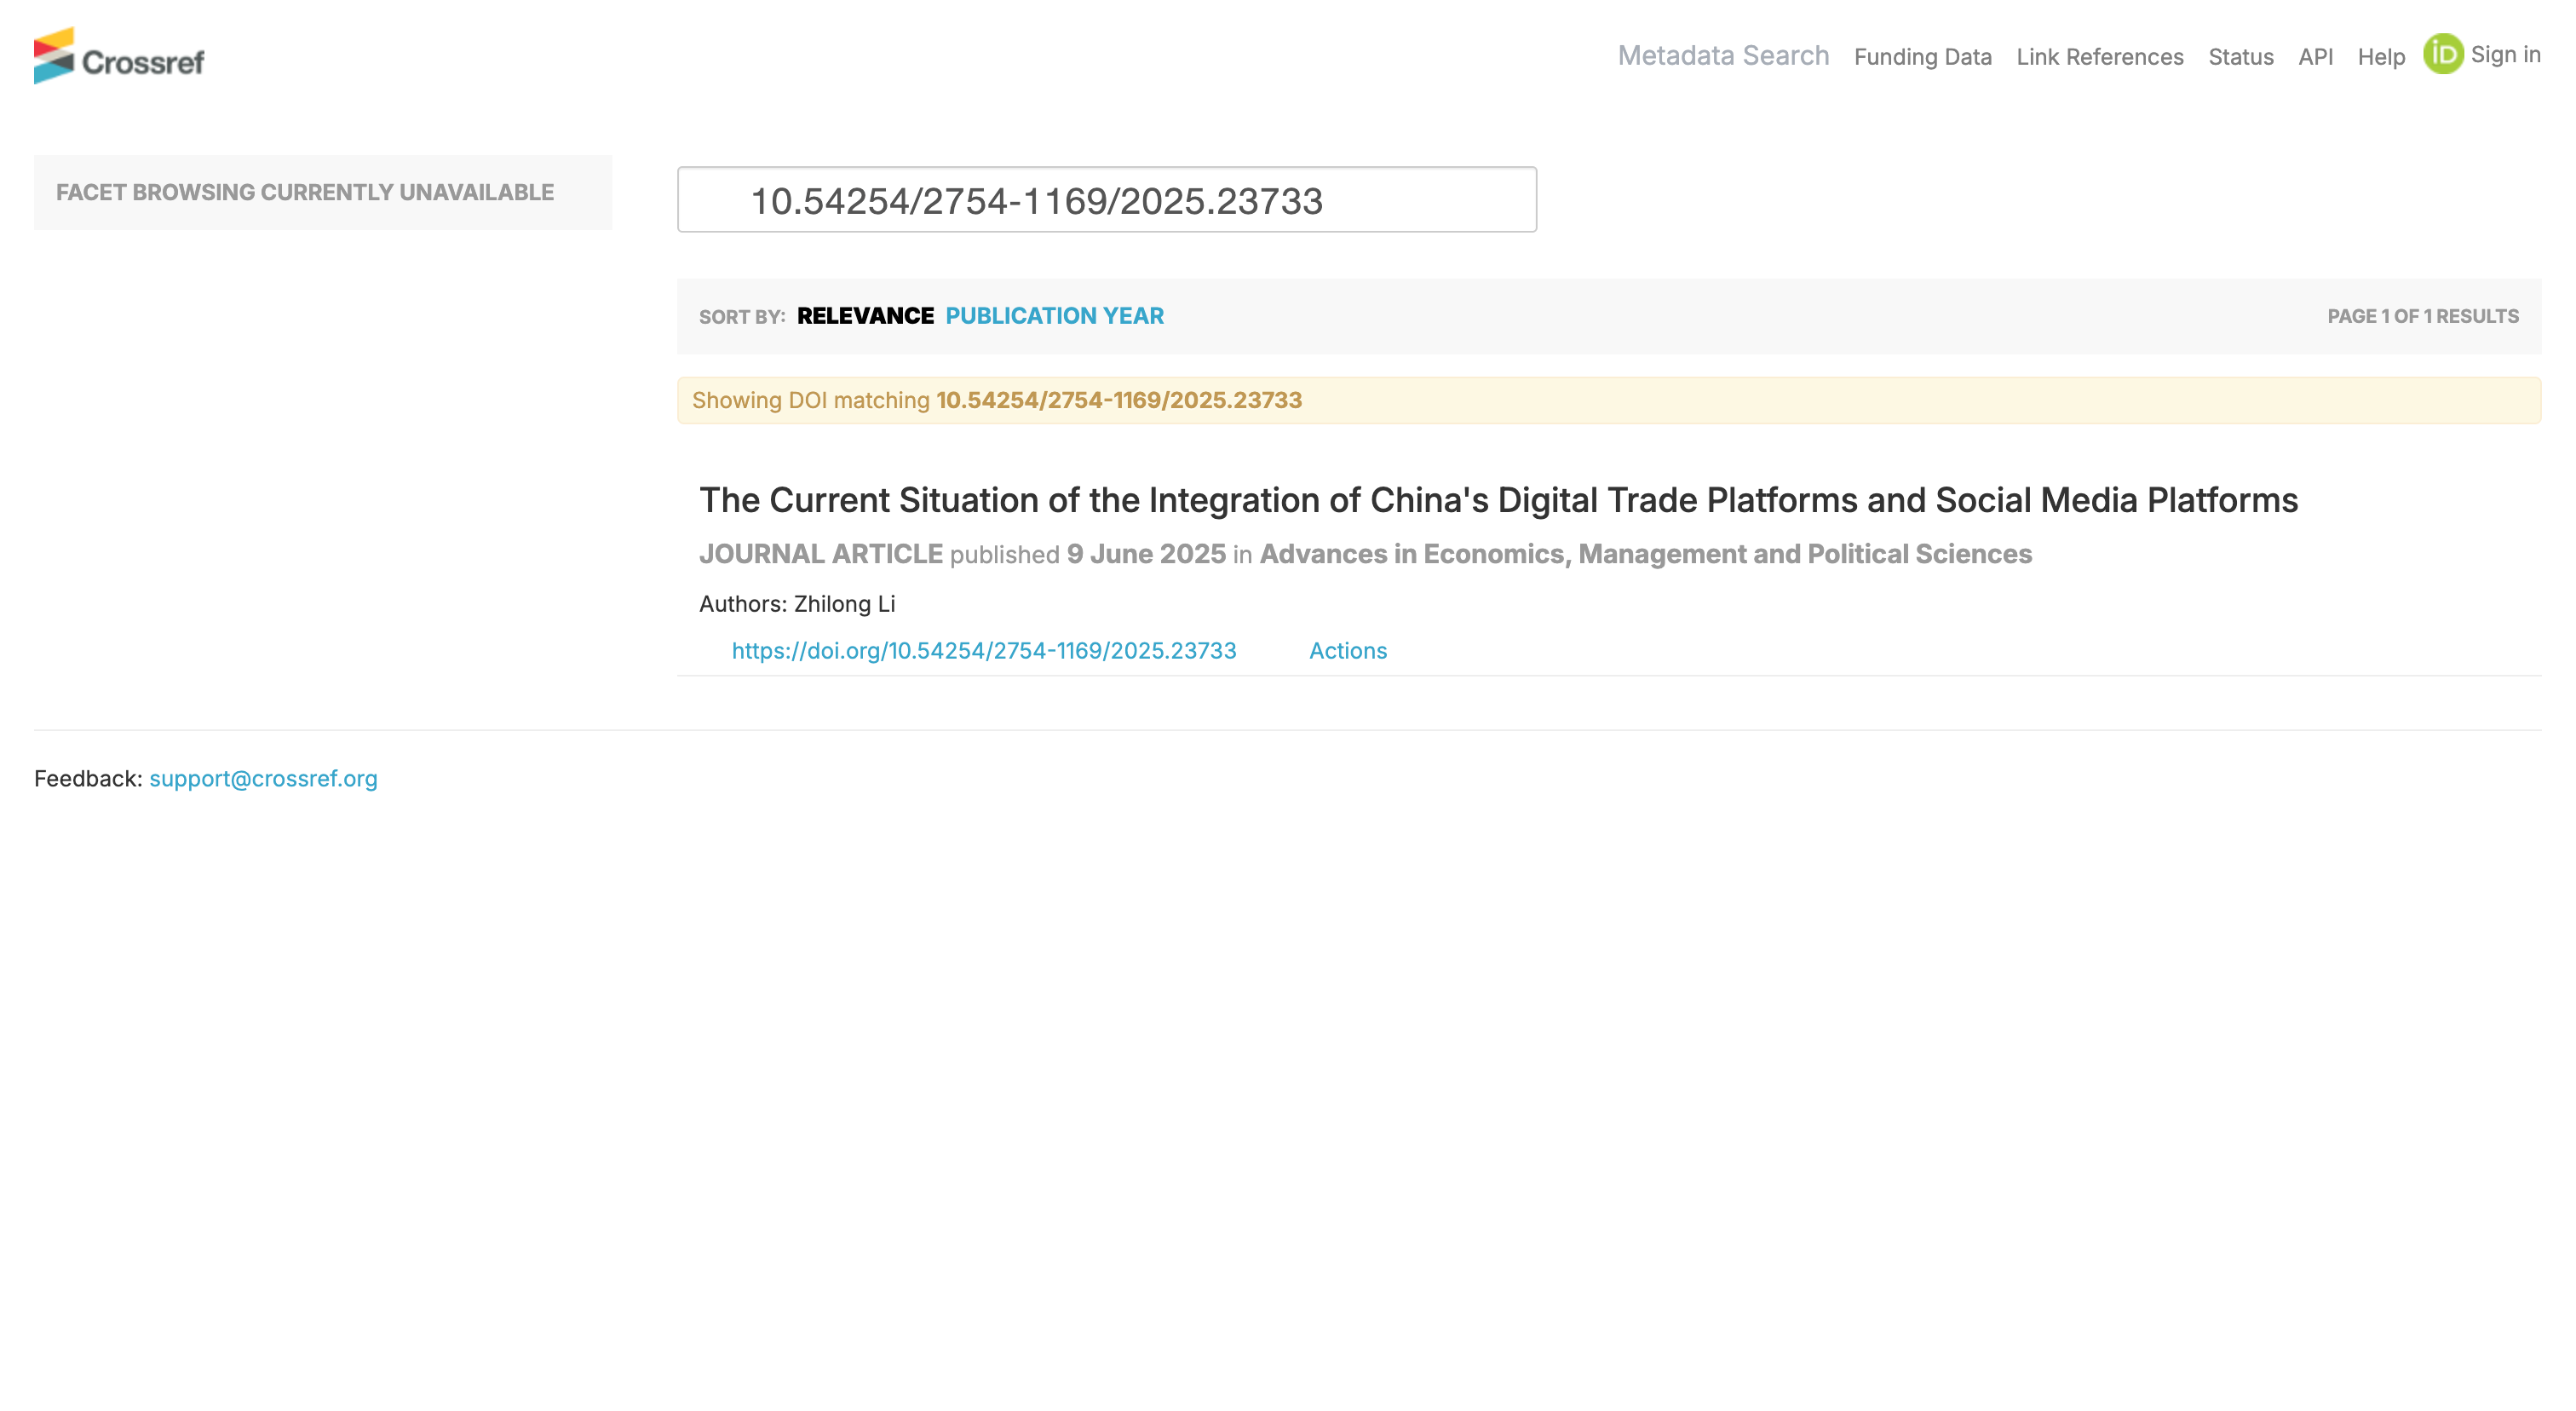Open the doi.org link for the article
2576x1411 pixels.
point(984,651)
